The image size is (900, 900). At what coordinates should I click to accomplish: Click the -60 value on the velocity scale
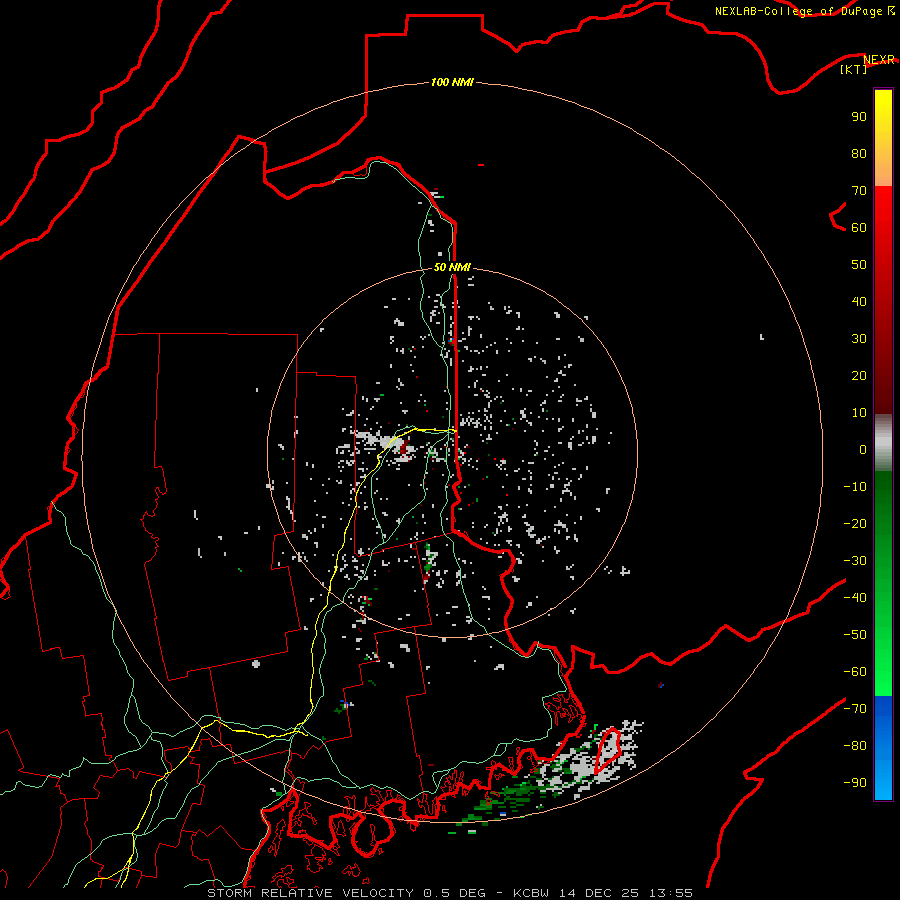tap(855, 672)
